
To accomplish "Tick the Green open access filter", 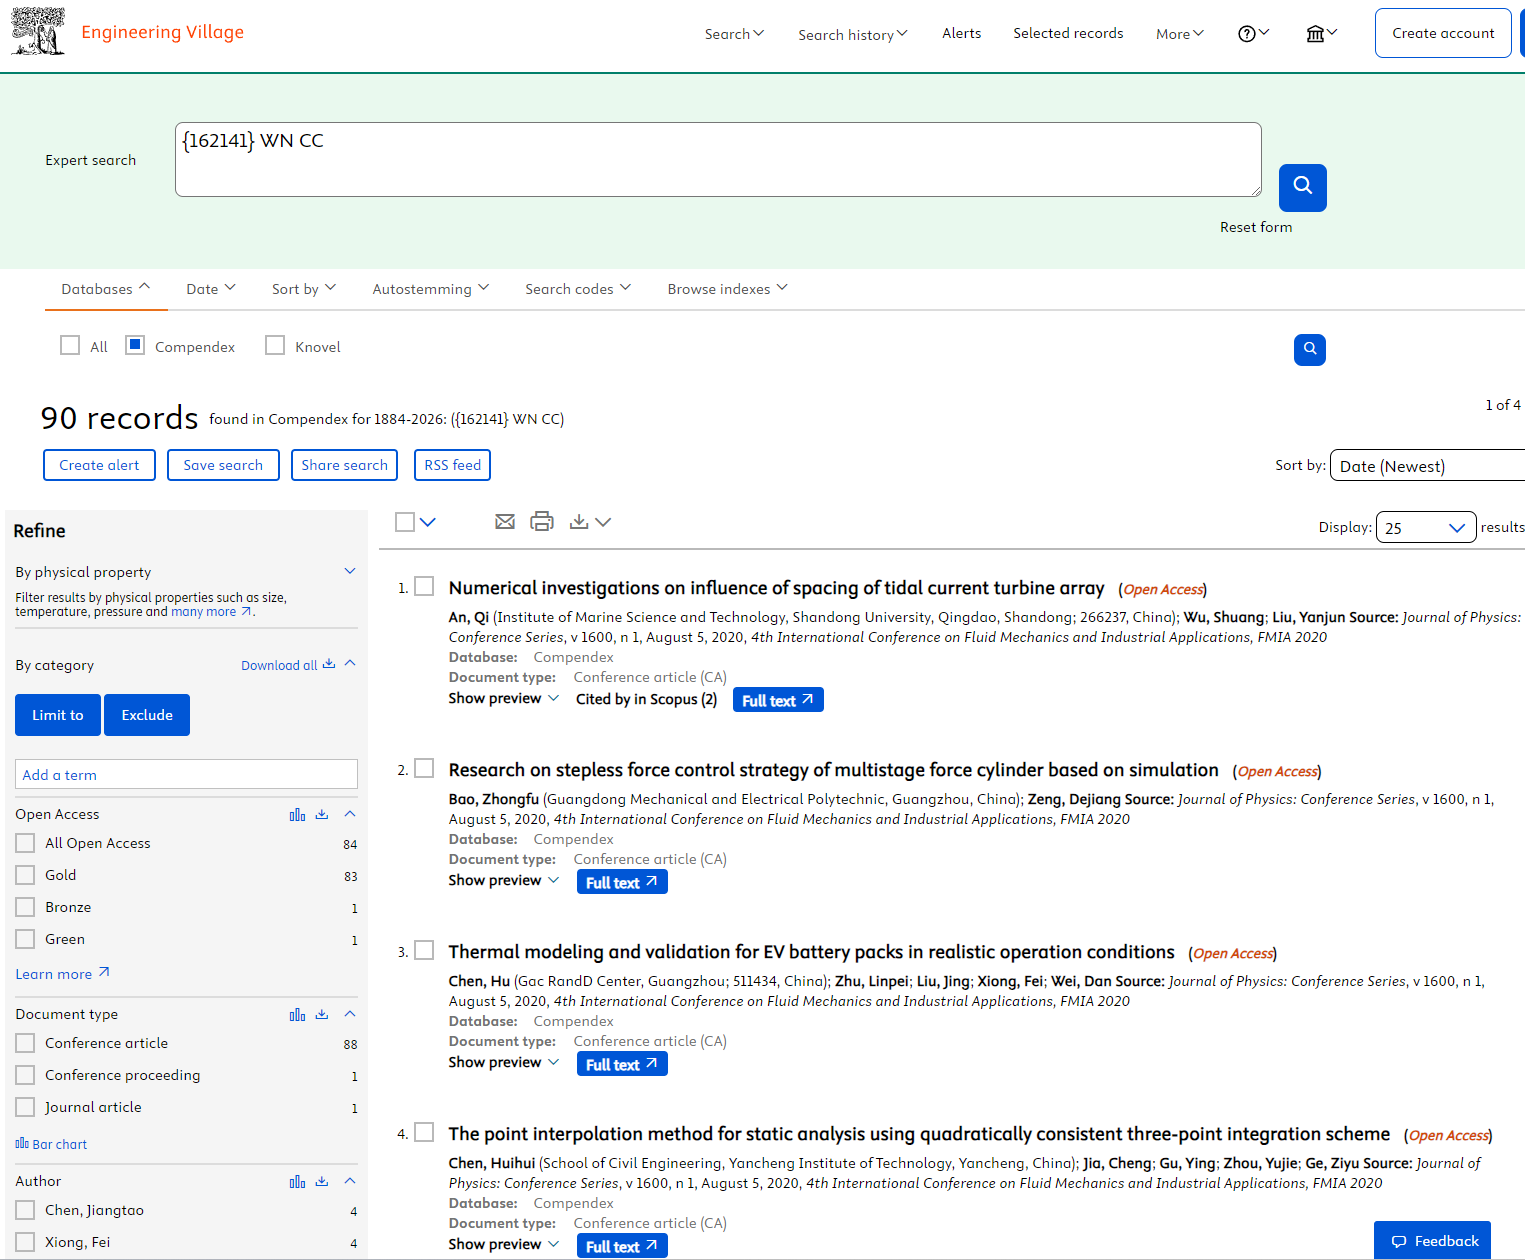I will coord(25,939).
